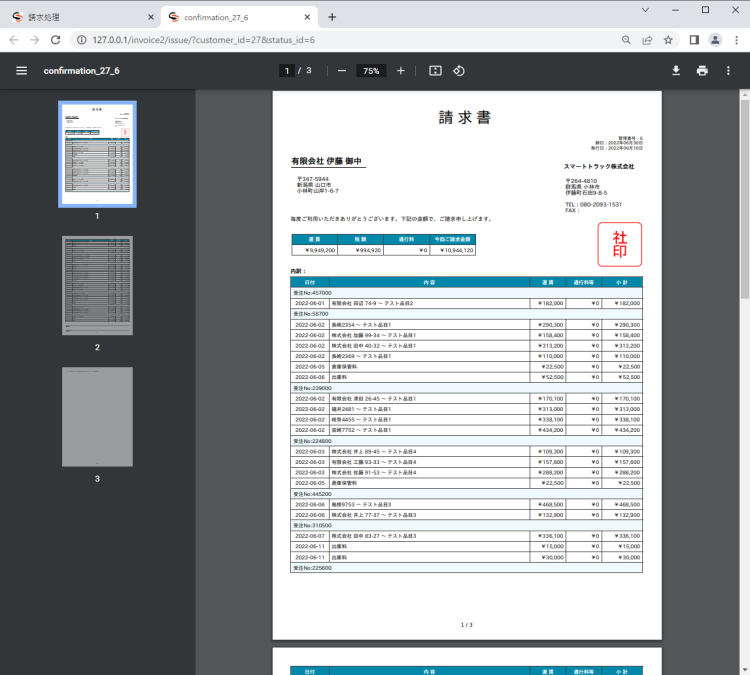Image resolution: width=750 pixels, height=675 pixels.
Task: Click the PDF zoom out minus button
Action: [342, 71]
